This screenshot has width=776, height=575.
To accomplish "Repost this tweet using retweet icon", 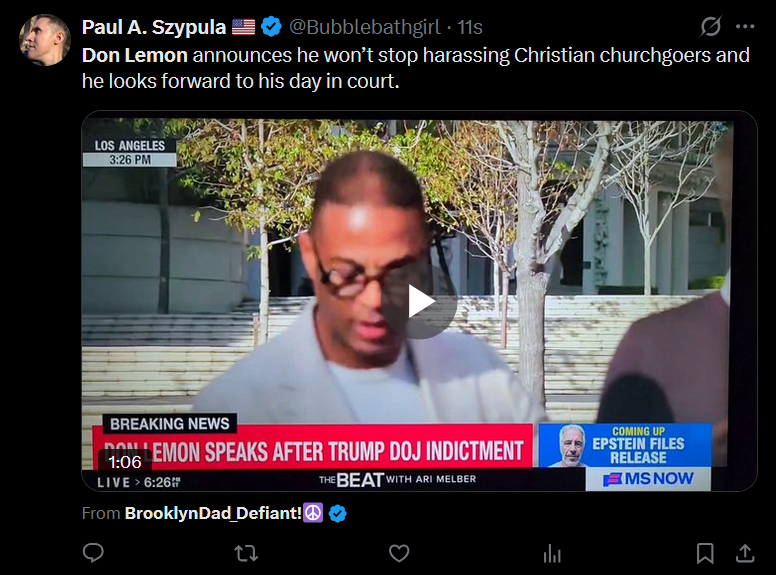I will 246,553.
